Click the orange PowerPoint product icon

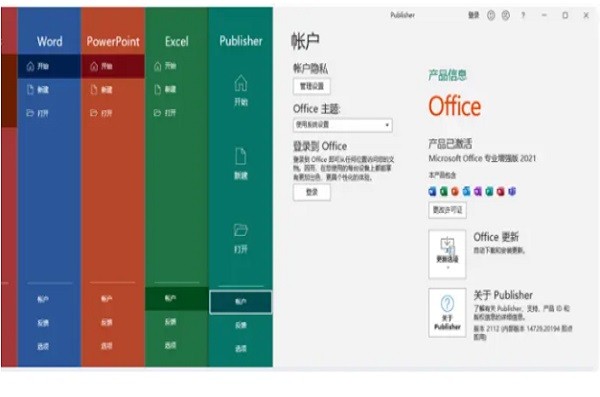click(455, 191)
